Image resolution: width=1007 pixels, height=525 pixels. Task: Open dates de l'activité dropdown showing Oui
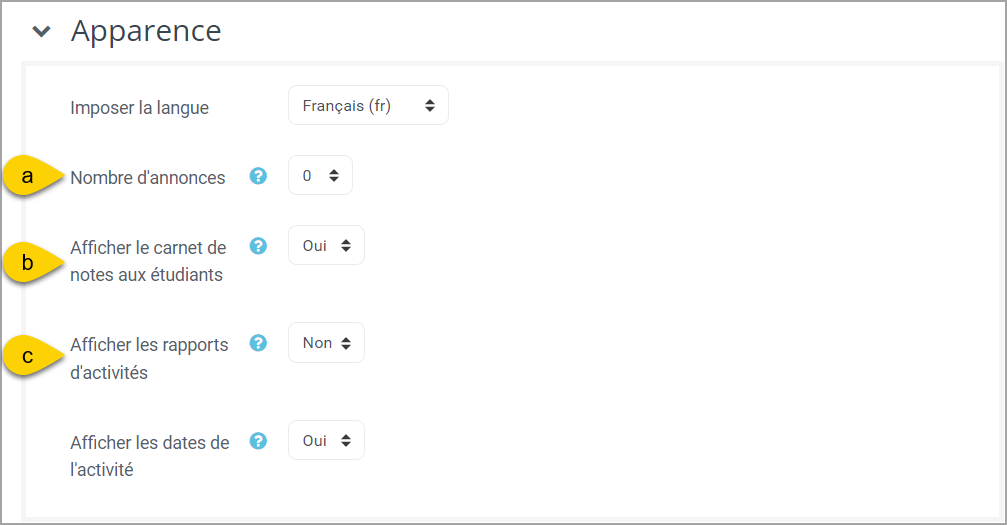pyautogui.click(x=326, y=440)
